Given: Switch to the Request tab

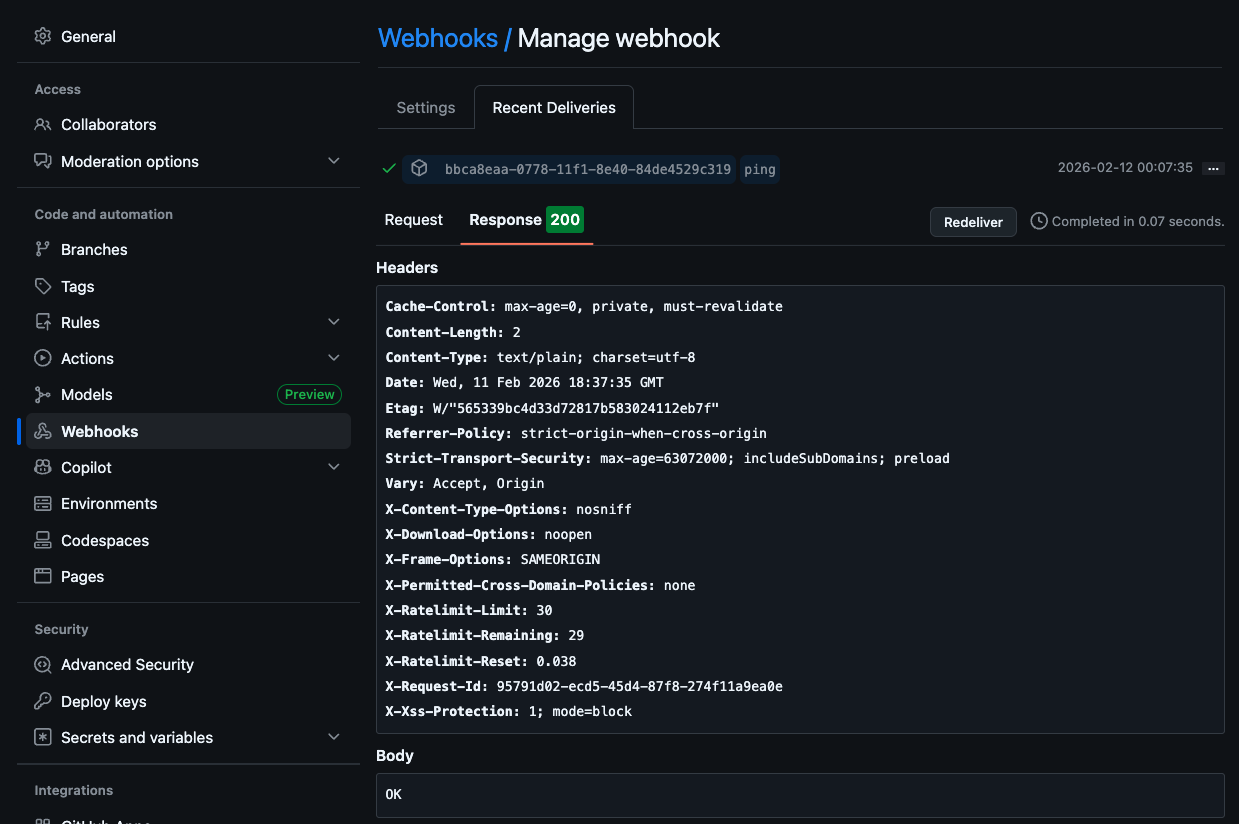Looking at the screenshot, I should pos(413,220).
